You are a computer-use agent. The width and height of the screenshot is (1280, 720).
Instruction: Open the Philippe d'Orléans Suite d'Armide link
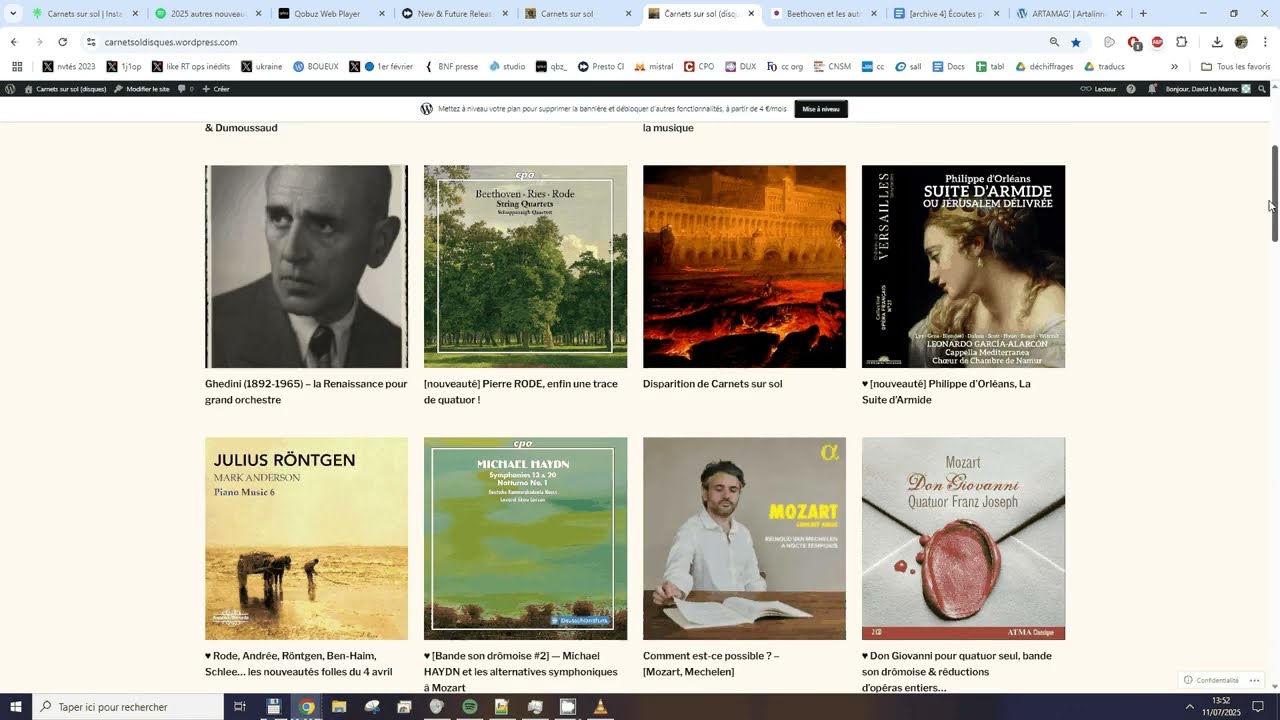pyautogui.click(x=946, y=392)
